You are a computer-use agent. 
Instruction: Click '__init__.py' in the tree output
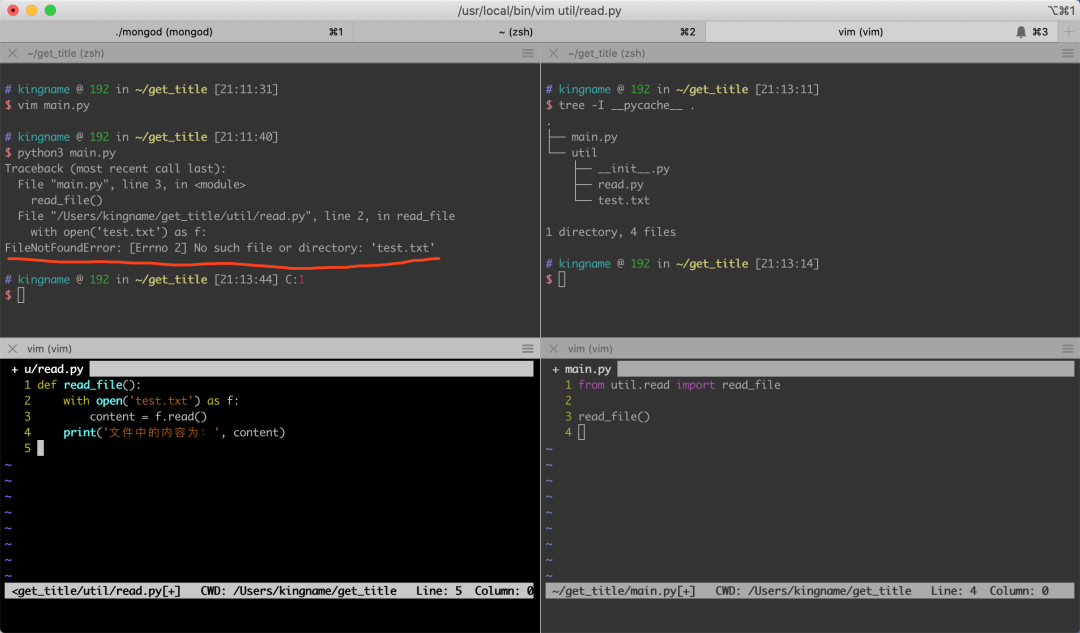coord(633,169)
